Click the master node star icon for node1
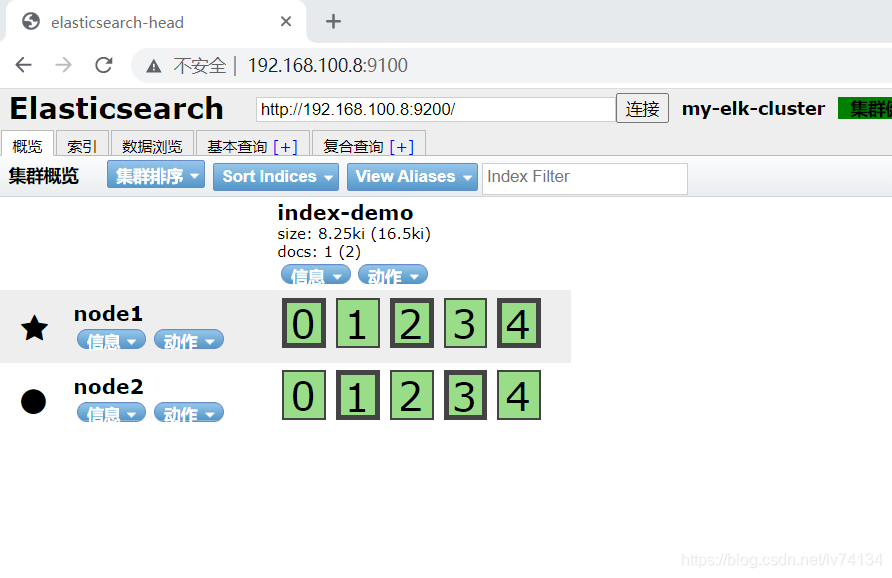892x578 pixels. point(34,328)
